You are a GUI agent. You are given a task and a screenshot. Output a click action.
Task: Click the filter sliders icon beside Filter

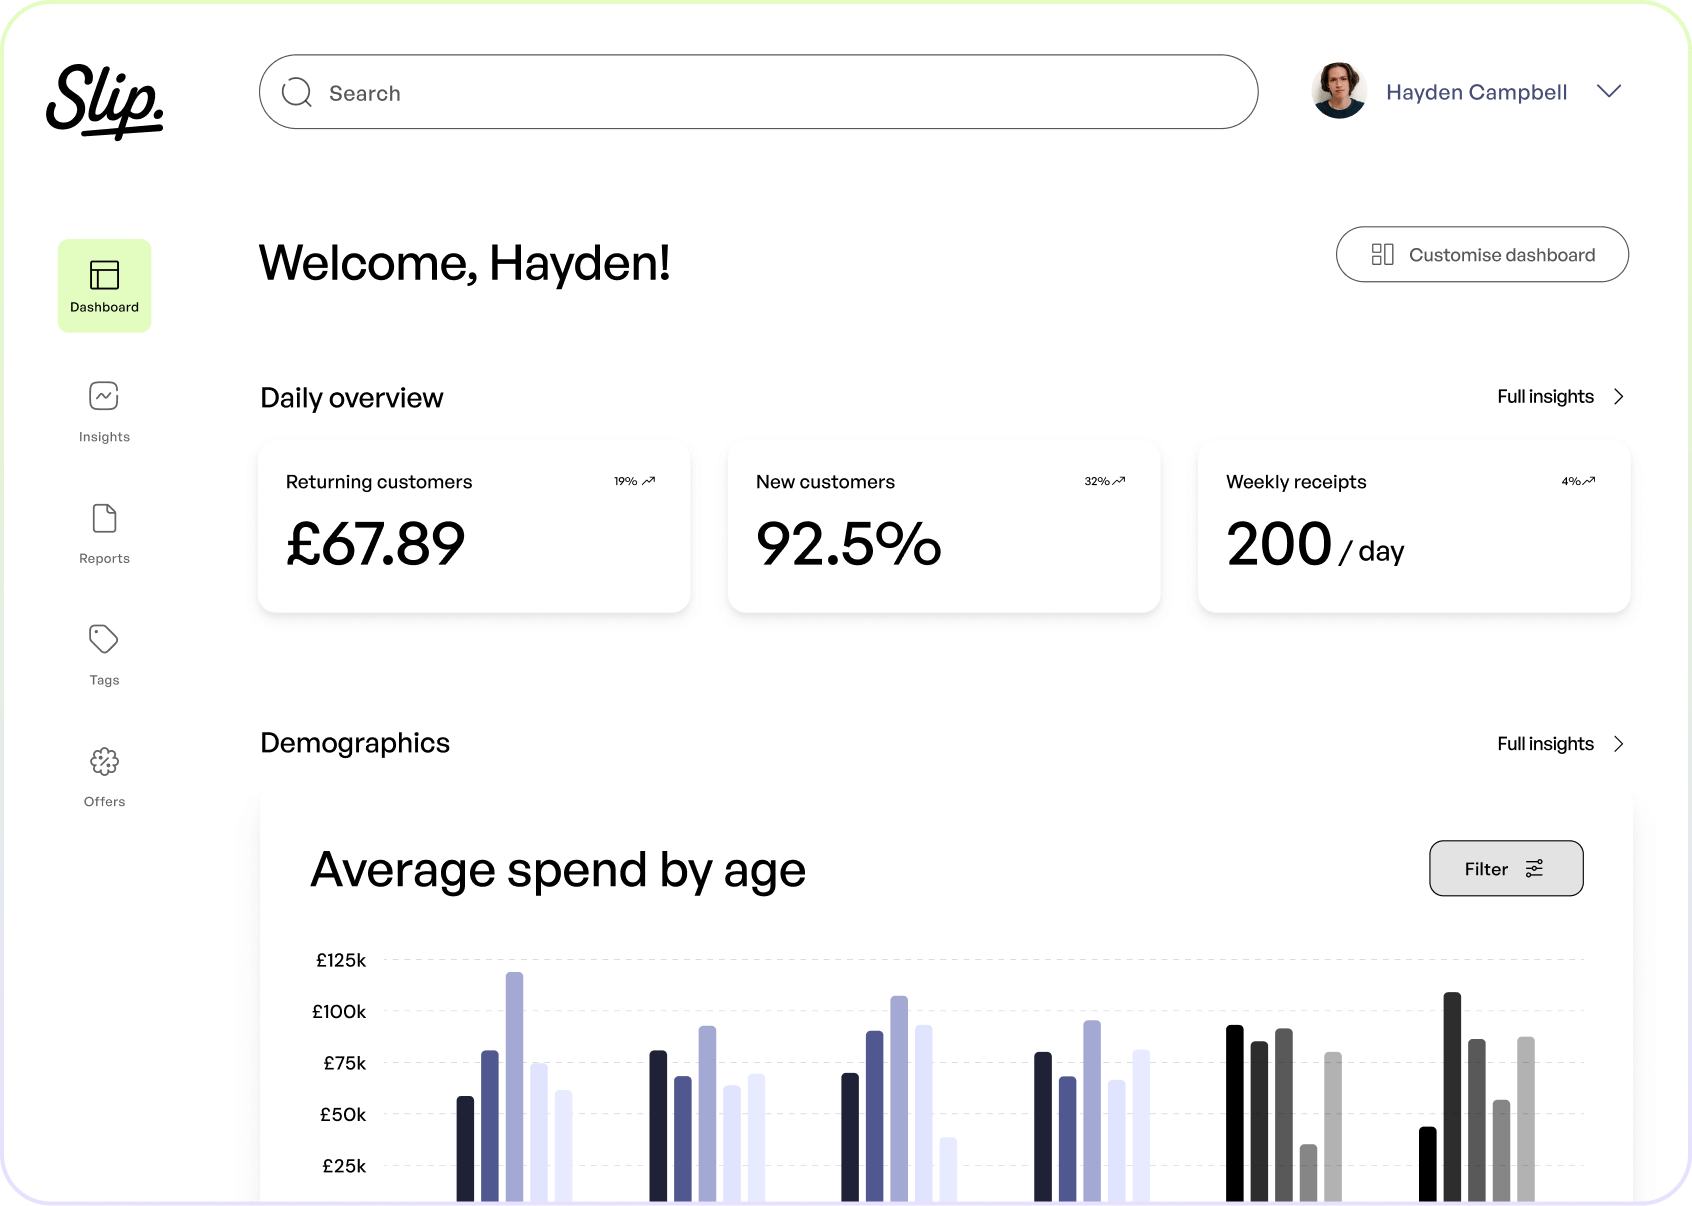pos(1535,868)
